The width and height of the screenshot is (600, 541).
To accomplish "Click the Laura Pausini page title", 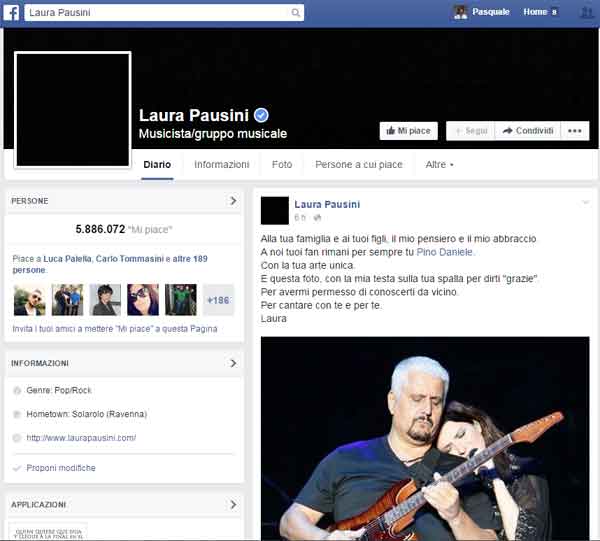I will point(194,115).
